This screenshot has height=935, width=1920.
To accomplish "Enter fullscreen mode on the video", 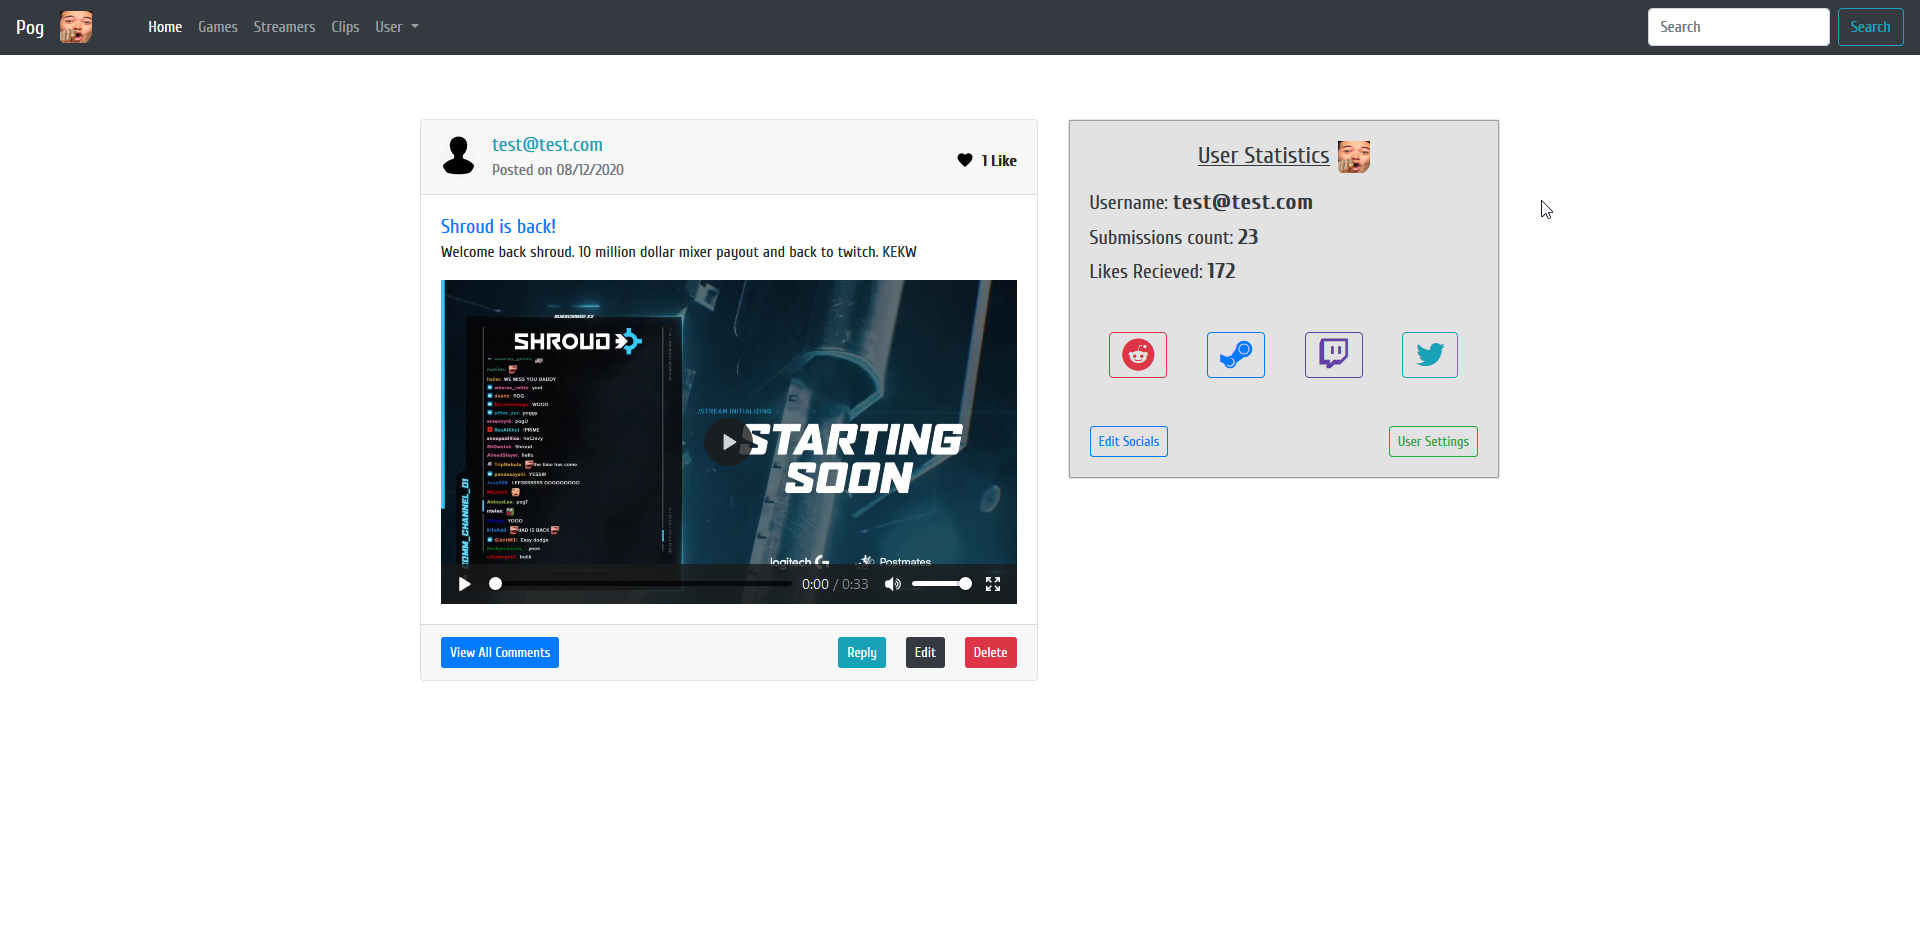I will pyautogui.click(x=993, y=584).
